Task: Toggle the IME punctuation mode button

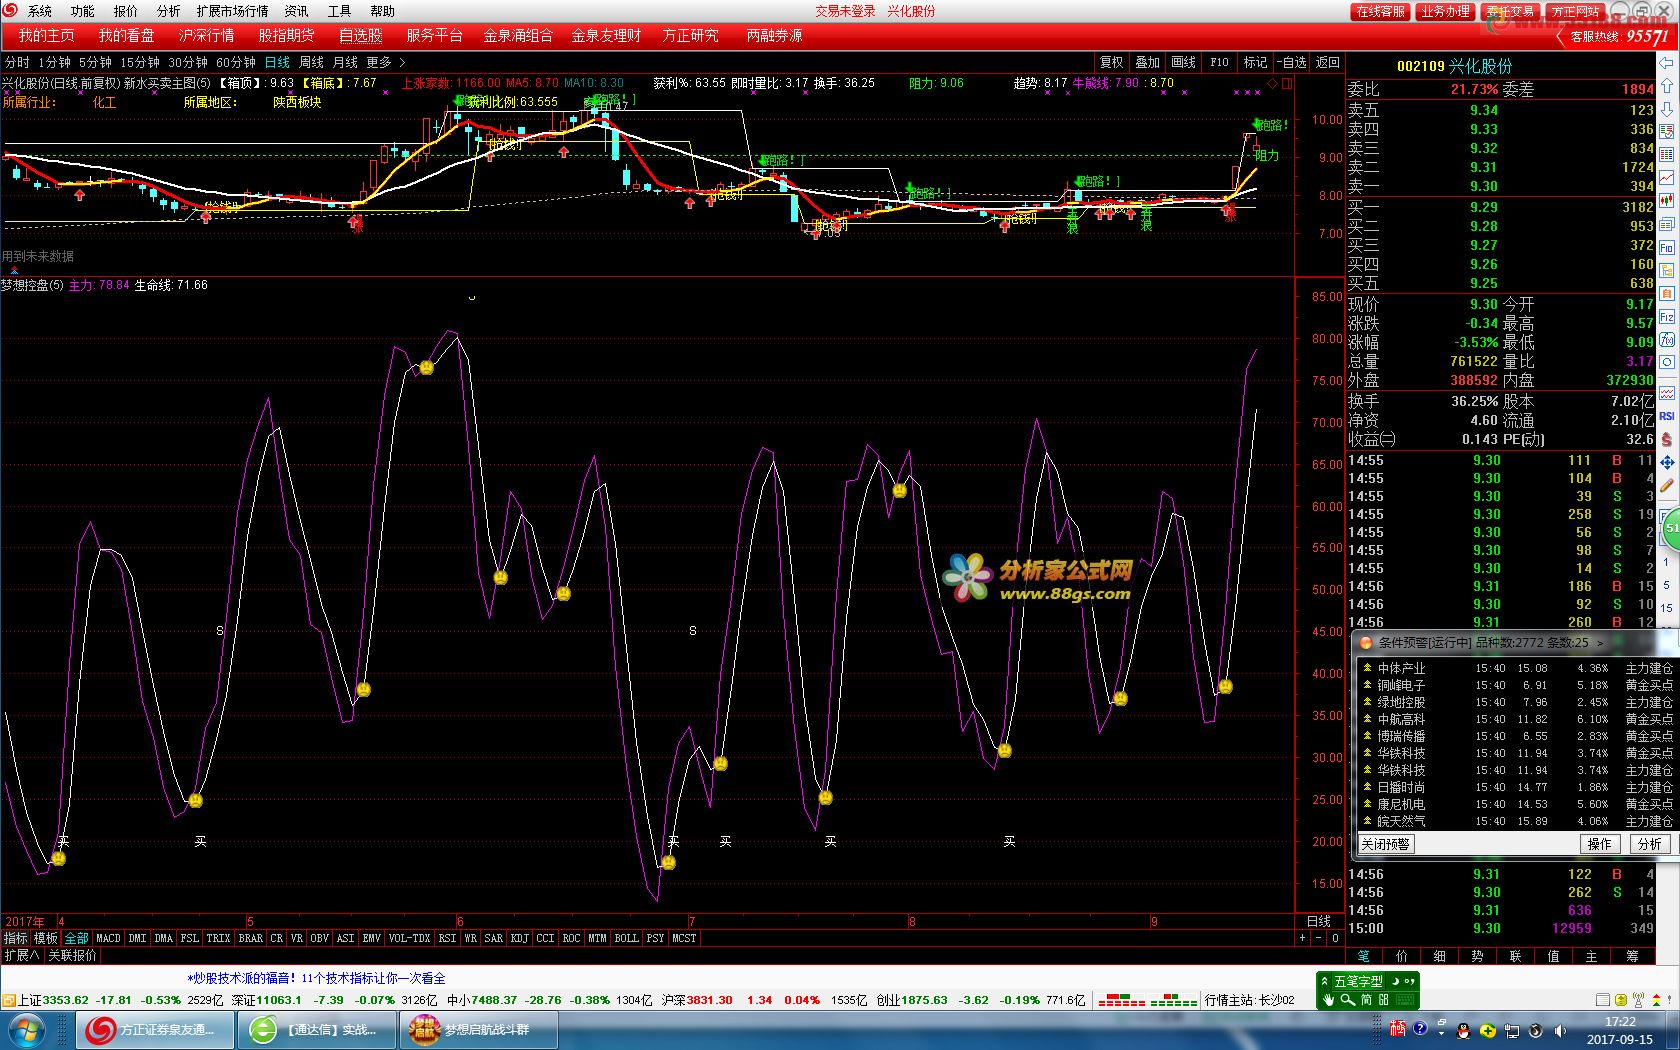Action: tap(1411, 981)
